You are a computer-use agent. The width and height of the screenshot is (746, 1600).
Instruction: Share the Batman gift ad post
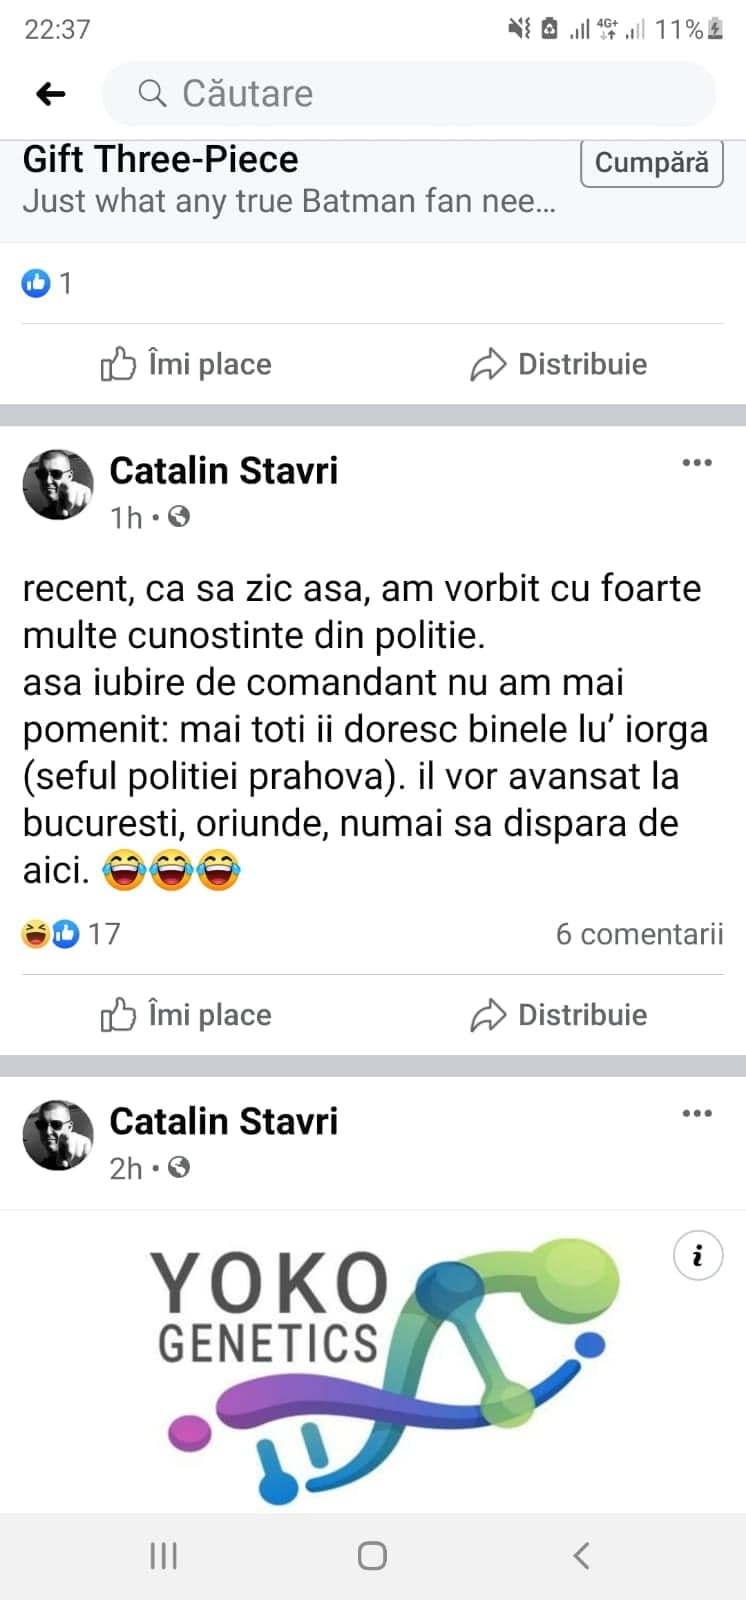coord(559,364)
